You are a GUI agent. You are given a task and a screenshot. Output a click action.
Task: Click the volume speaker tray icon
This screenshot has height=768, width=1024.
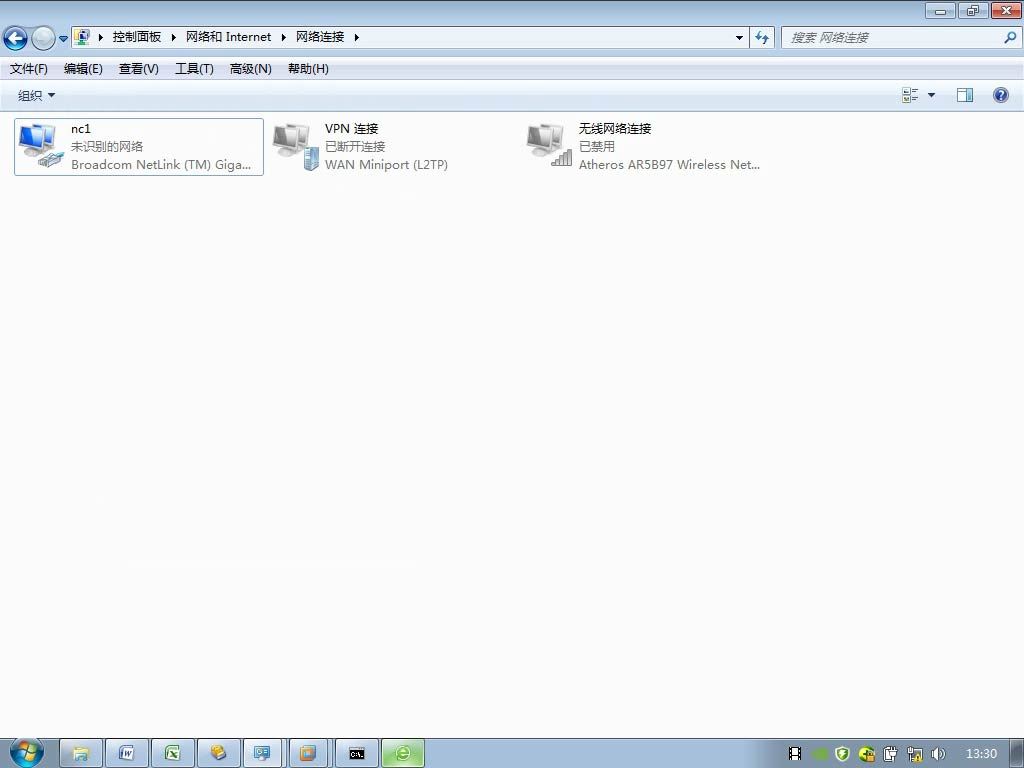click(x=938, y=754)
